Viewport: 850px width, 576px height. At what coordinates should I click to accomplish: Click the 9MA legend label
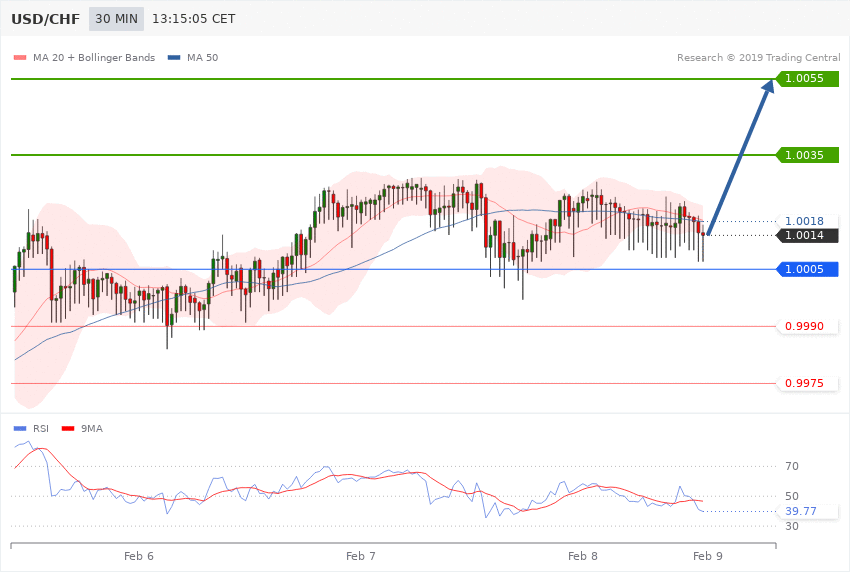pos(92,429)
